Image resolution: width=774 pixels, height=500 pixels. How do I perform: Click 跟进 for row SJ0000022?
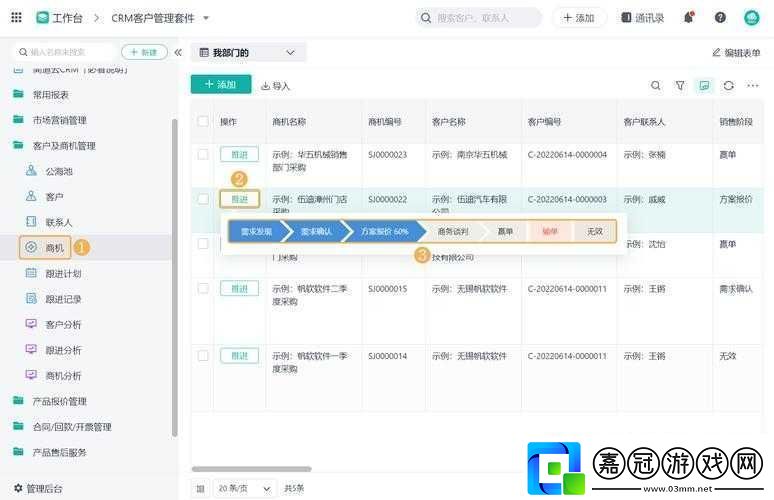239,199
